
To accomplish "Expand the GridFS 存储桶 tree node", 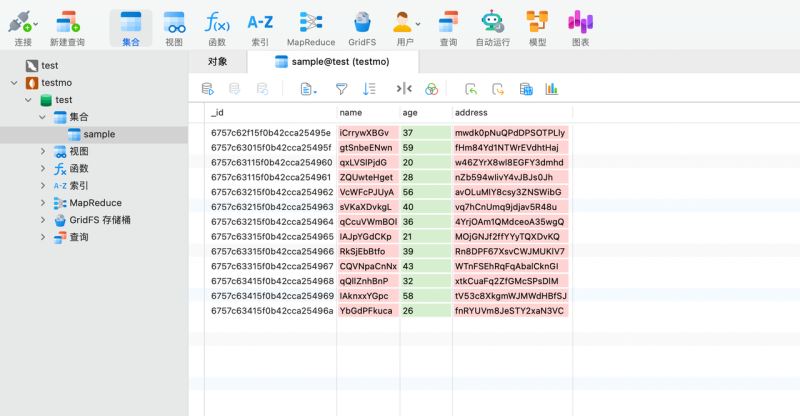I will [43, 220].
